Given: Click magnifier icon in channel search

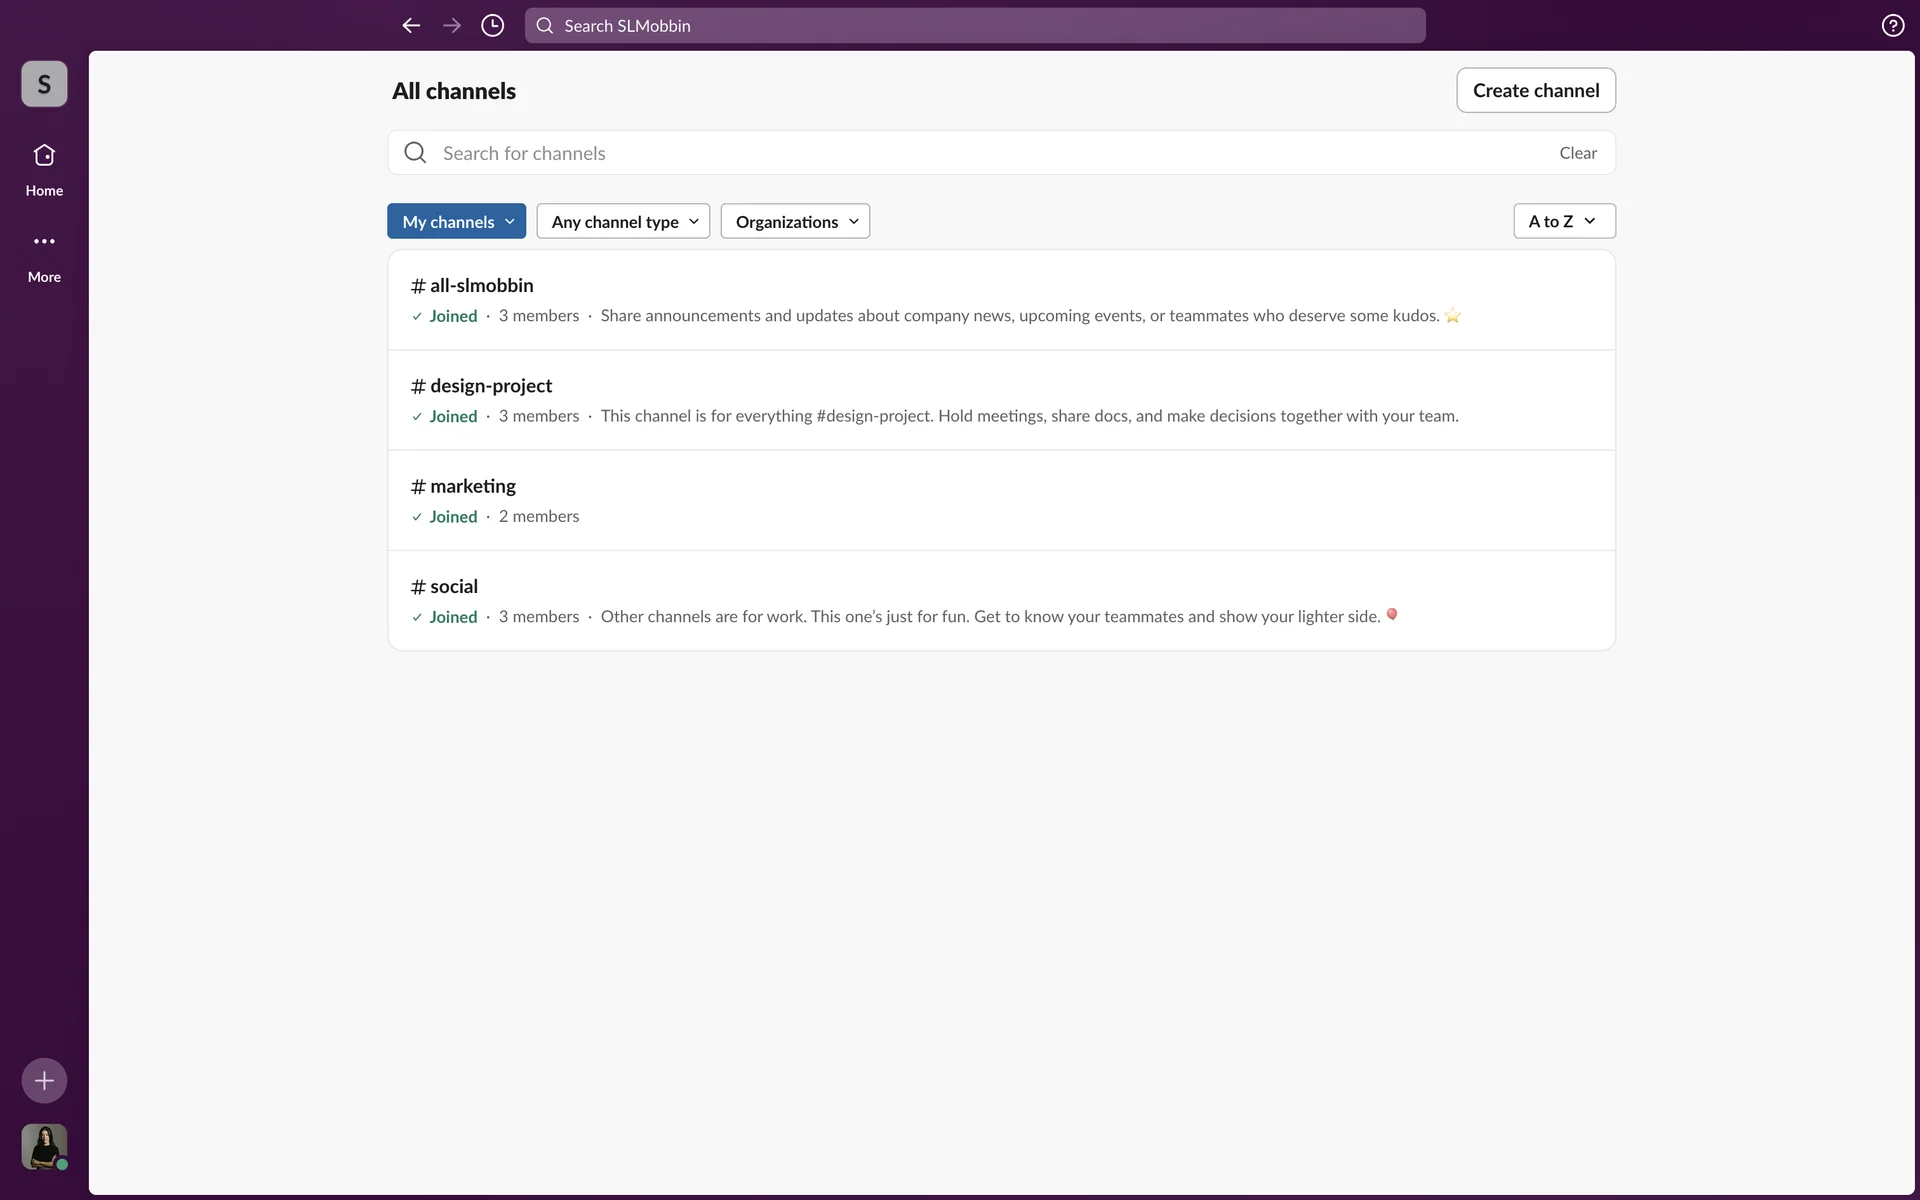Looking at the screenshot, I should pos(415,153).
